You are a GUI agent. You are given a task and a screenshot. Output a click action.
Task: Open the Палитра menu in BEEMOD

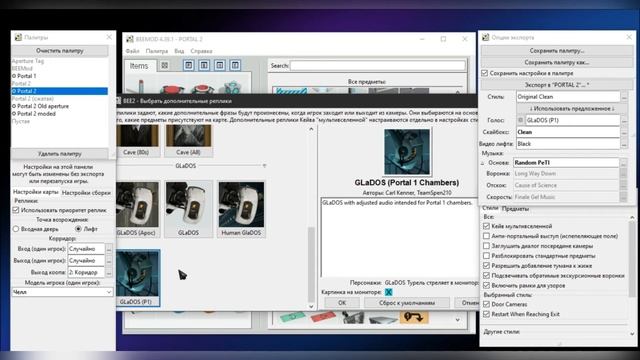tap(157, 51)
